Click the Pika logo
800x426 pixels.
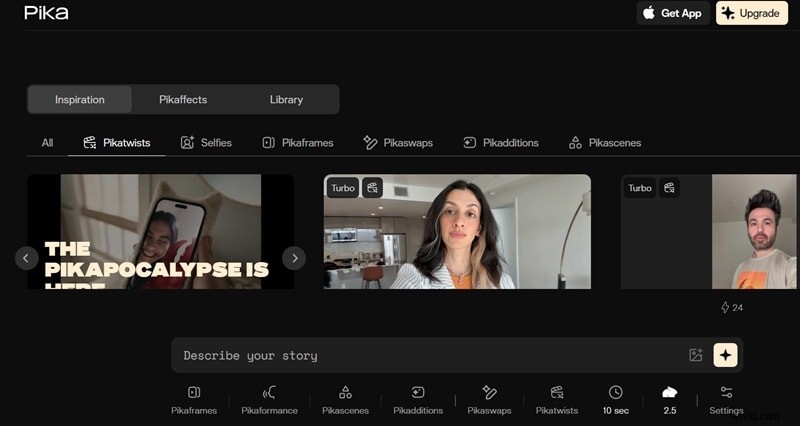tap(46, 13)
